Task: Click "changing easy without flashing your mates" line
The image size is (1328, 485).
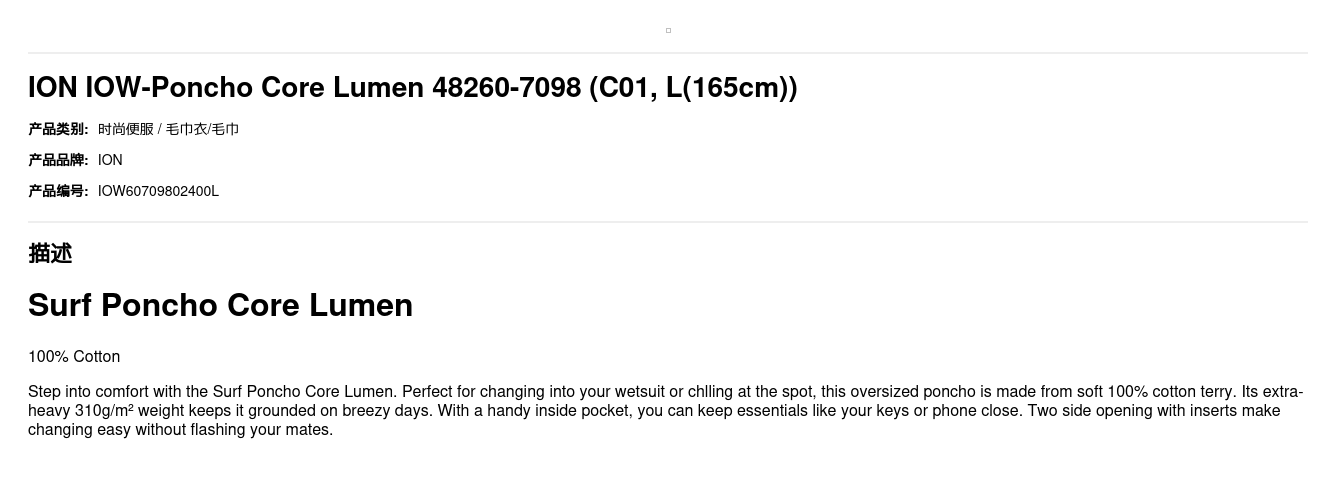Action: tap(180, 430)
